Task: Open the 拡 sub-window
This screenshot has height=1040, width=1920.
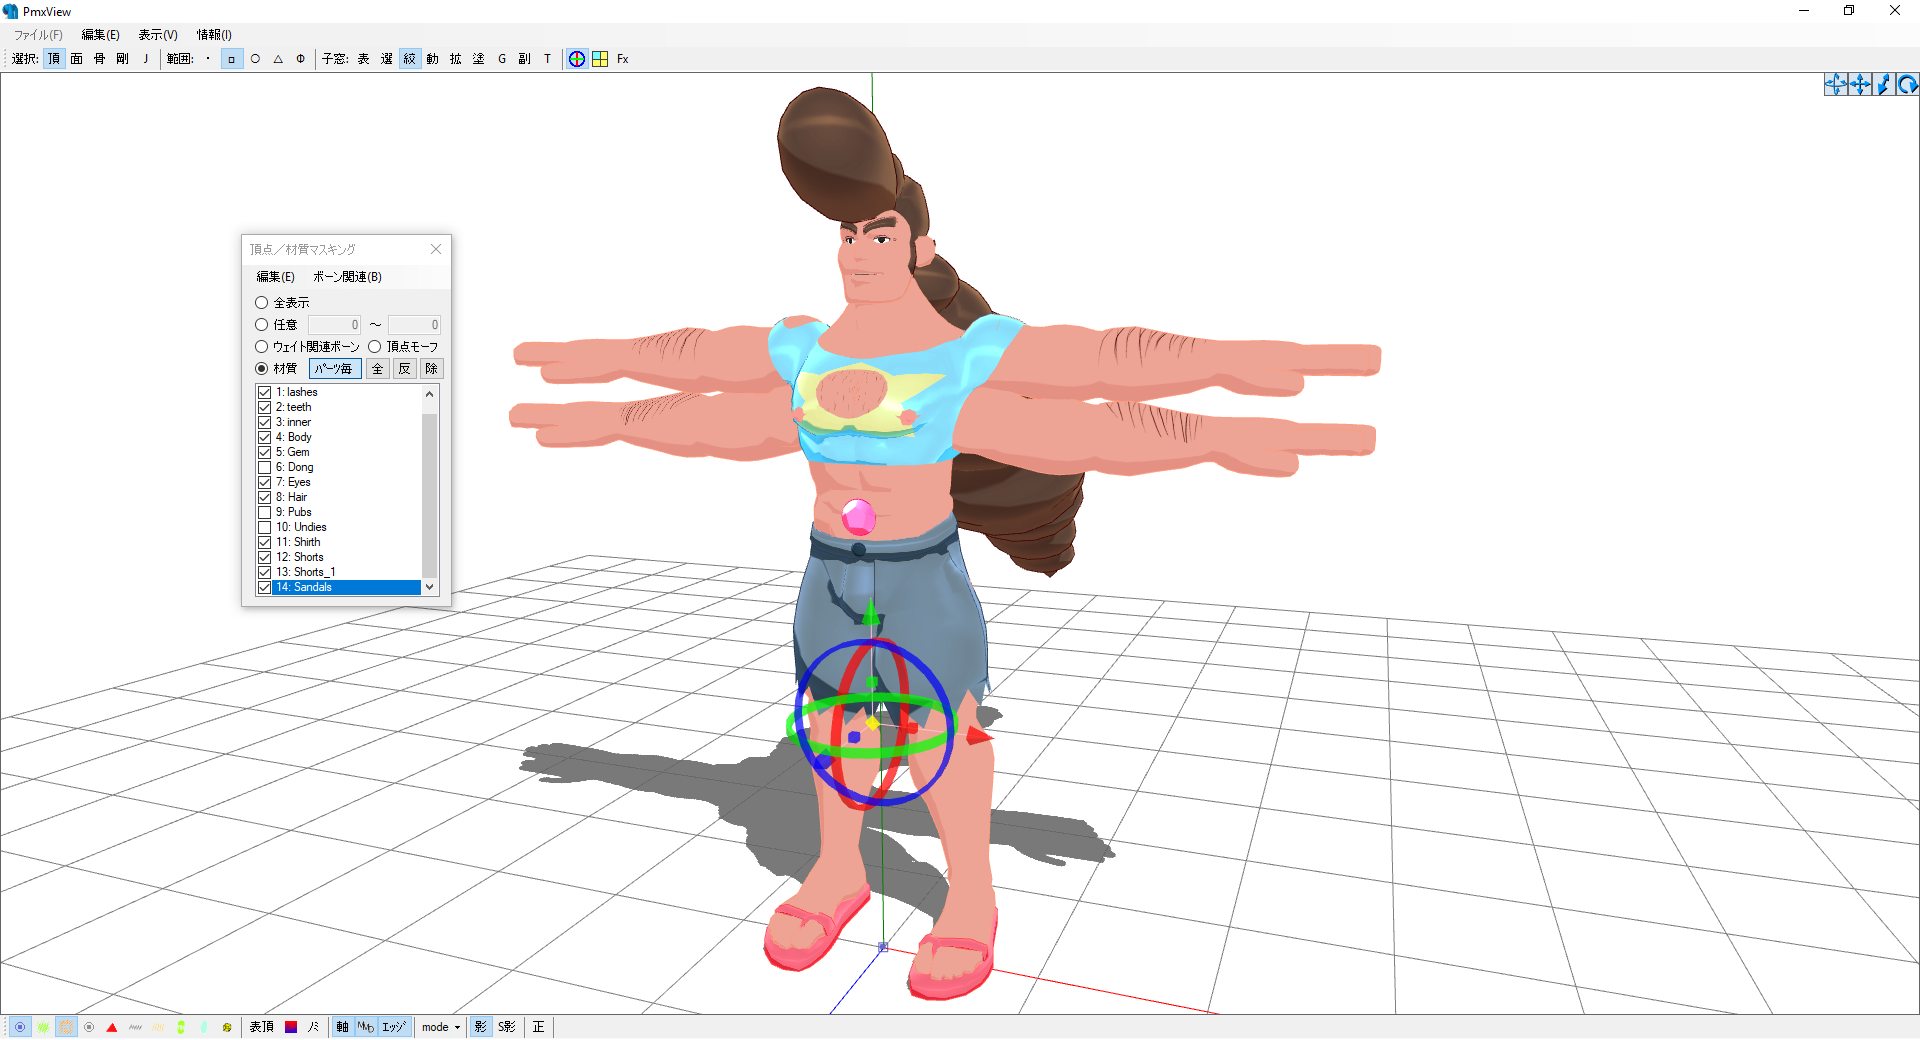Action: point(456,59)
